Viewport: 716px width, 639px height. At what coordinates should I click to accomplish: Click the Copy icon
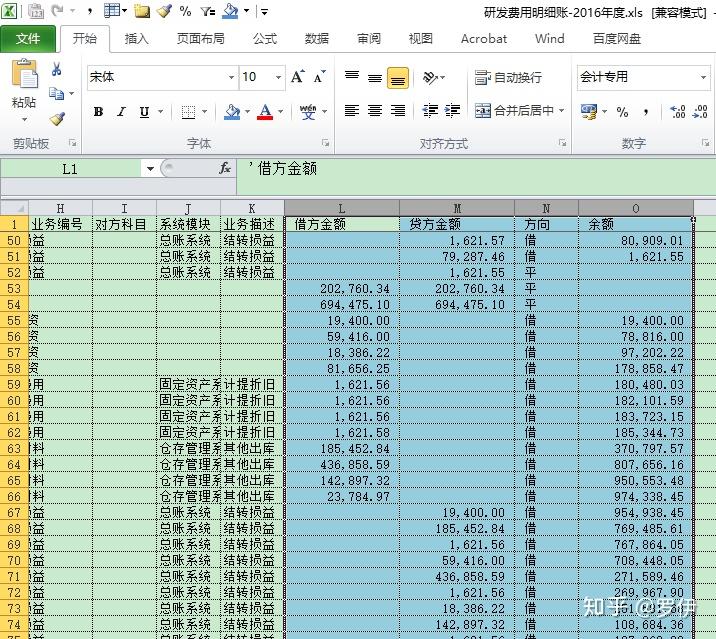pyautogui.click(x=57, y=94)
